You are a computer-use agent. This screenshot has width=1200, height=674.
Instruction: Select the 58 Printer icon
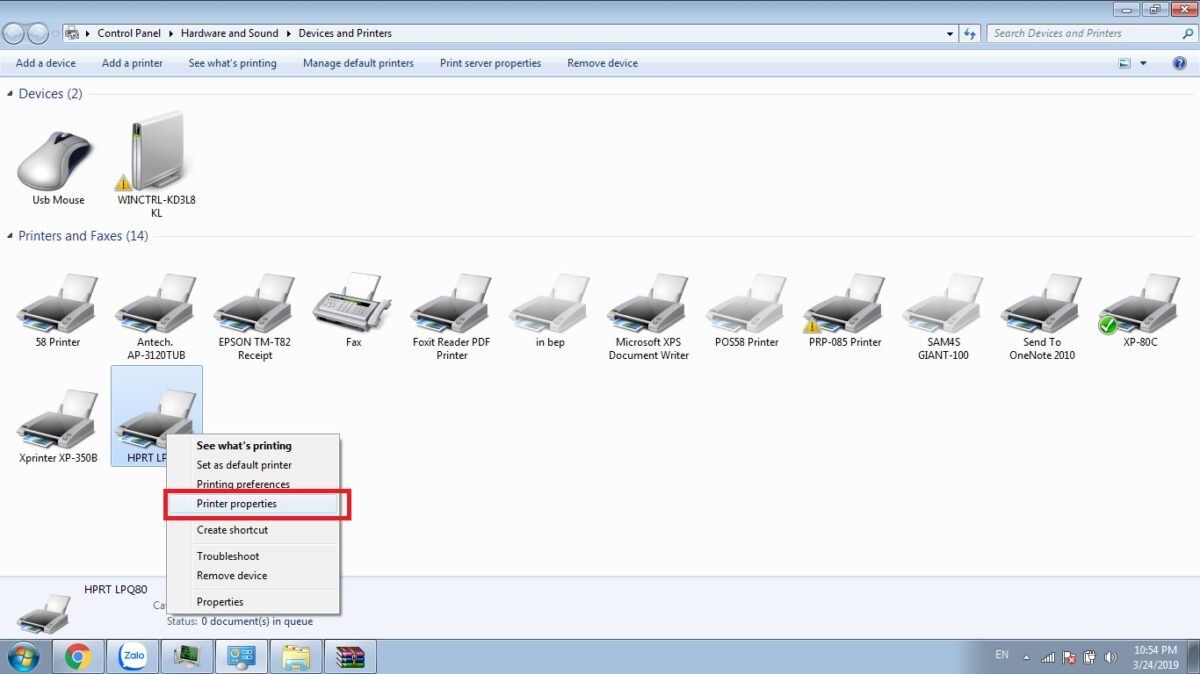(x=58, y=303)
